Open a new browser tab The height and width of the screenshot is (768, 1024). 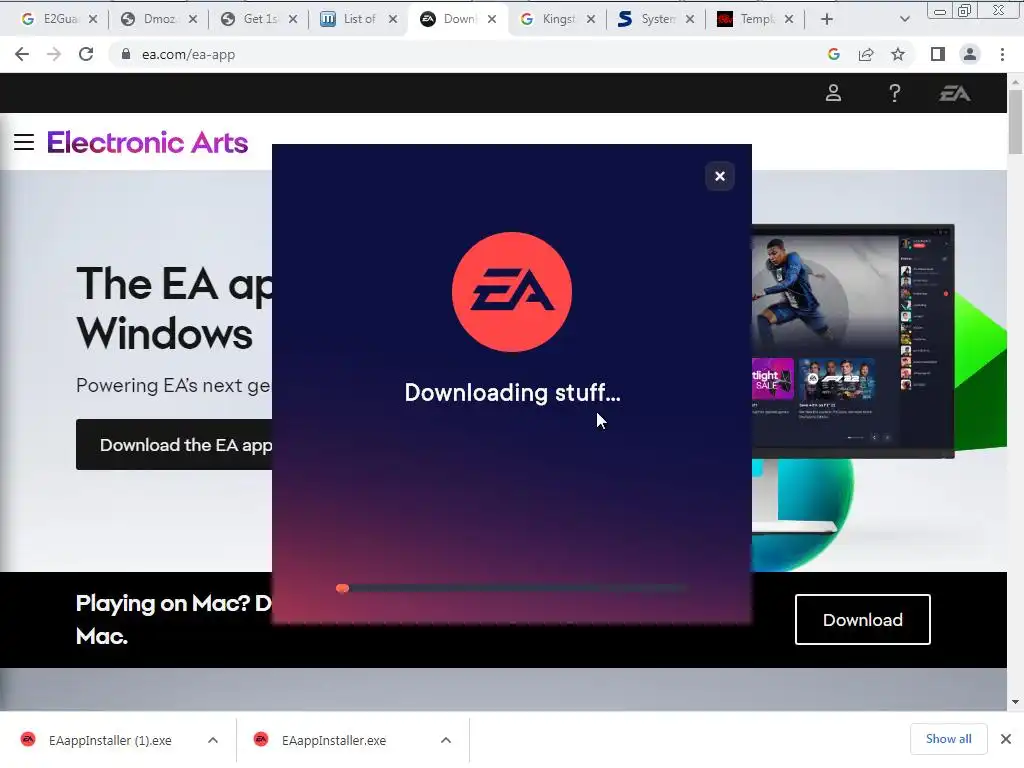pos(827,19)
